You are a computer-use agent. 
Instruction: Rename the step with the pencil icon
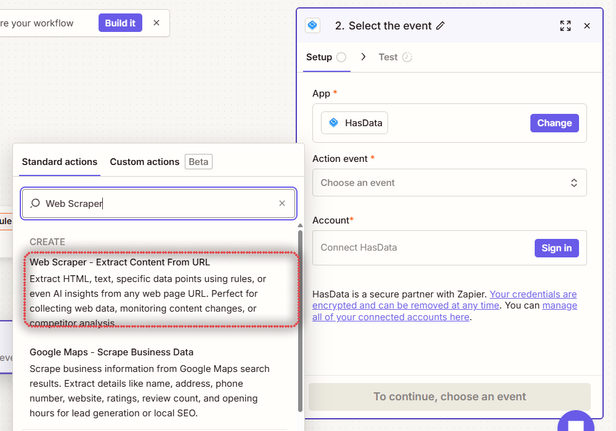coord(440,26)
